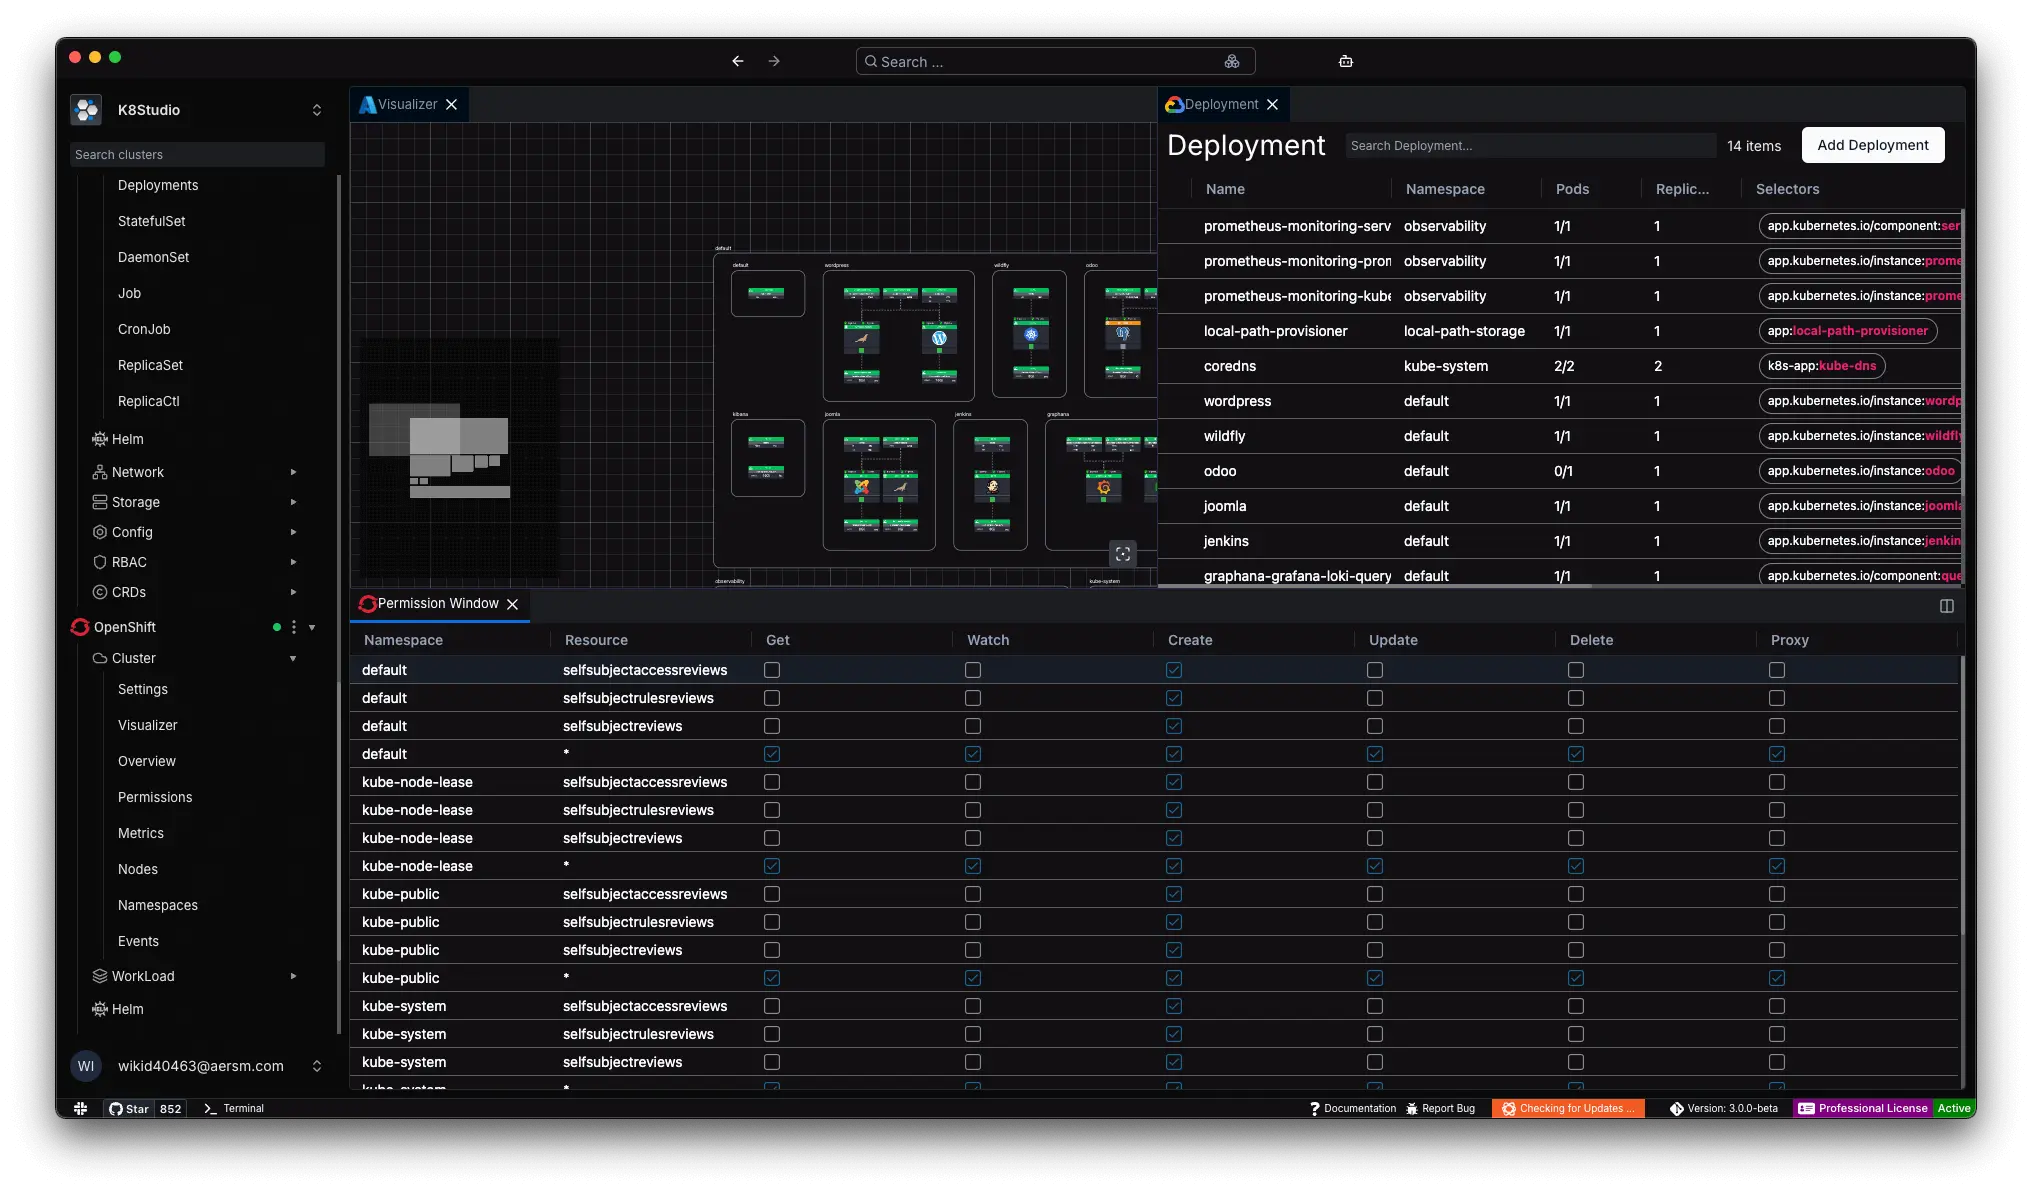The width and height of the screenshot is (2032, 1192).
Task: Click the fit-to-screen icon in Visualizer
Action: pos(1123,554)
